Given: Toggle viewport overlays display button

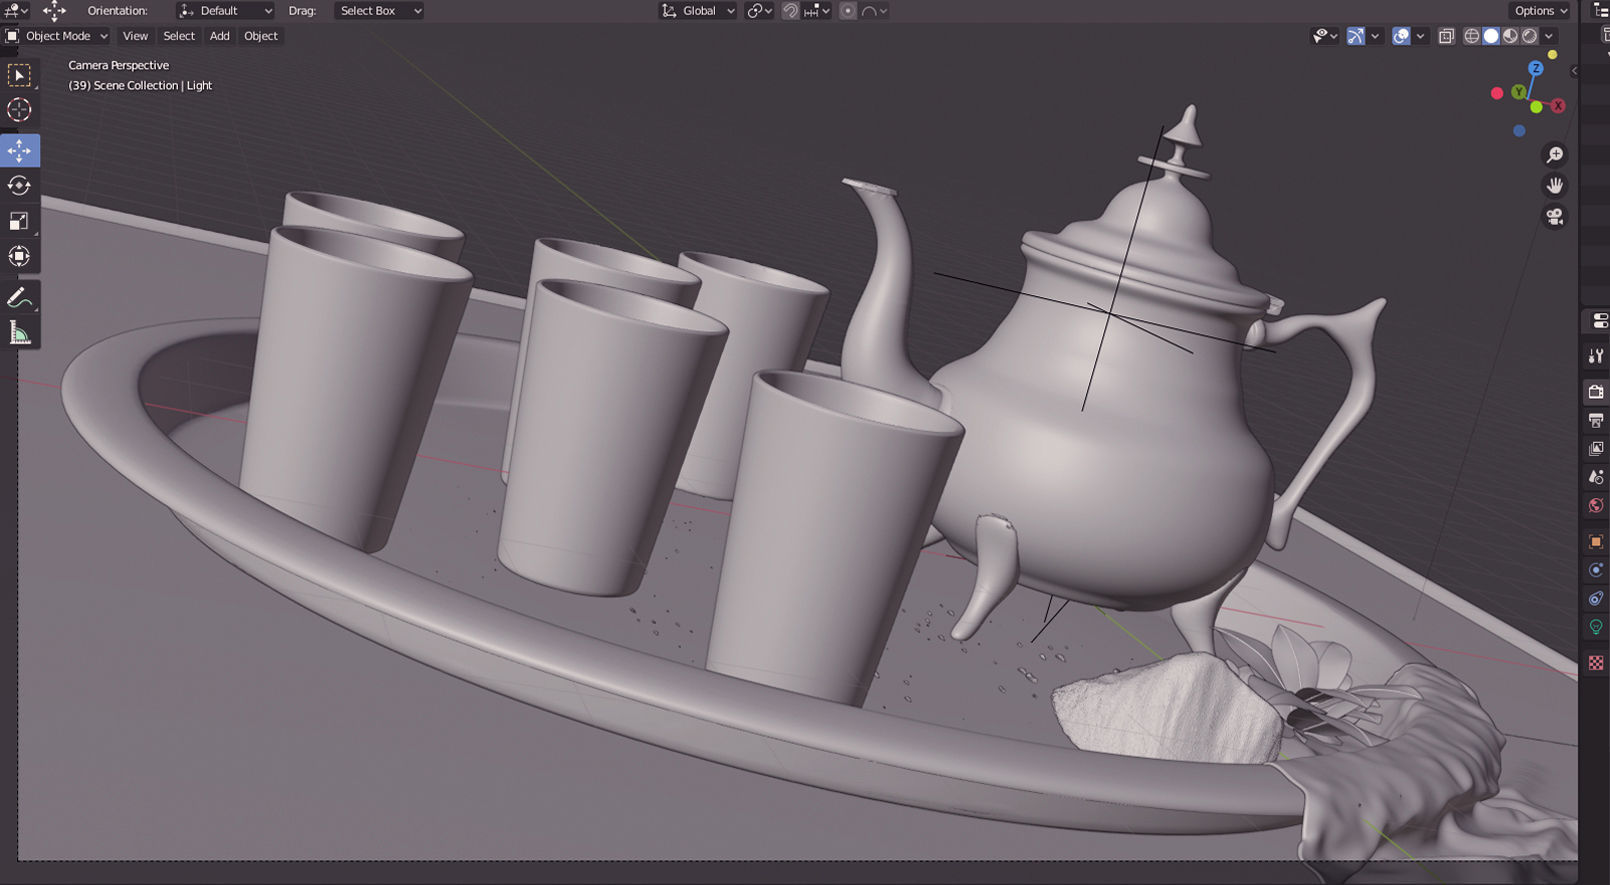Looking at the screenshot, I should pos(1402,36).
